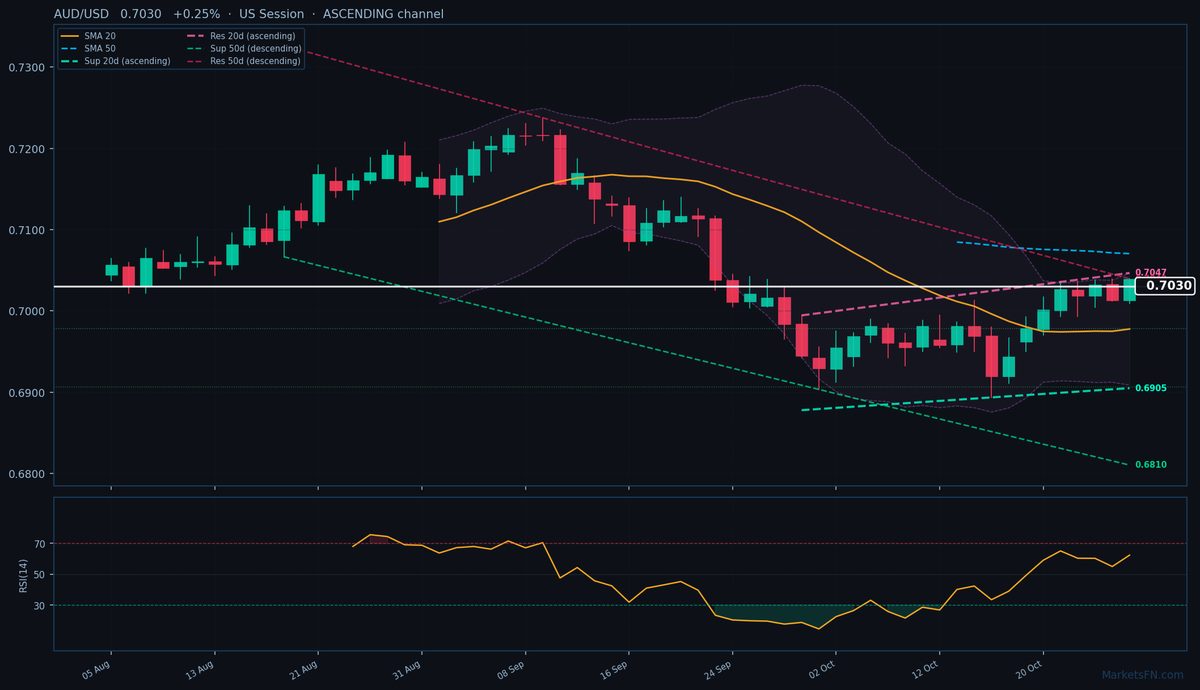Image resolution: width=1200 pixels, height=690 pixels.
Task: Click the RSI(14) axis title
Action: coord(23,575)
